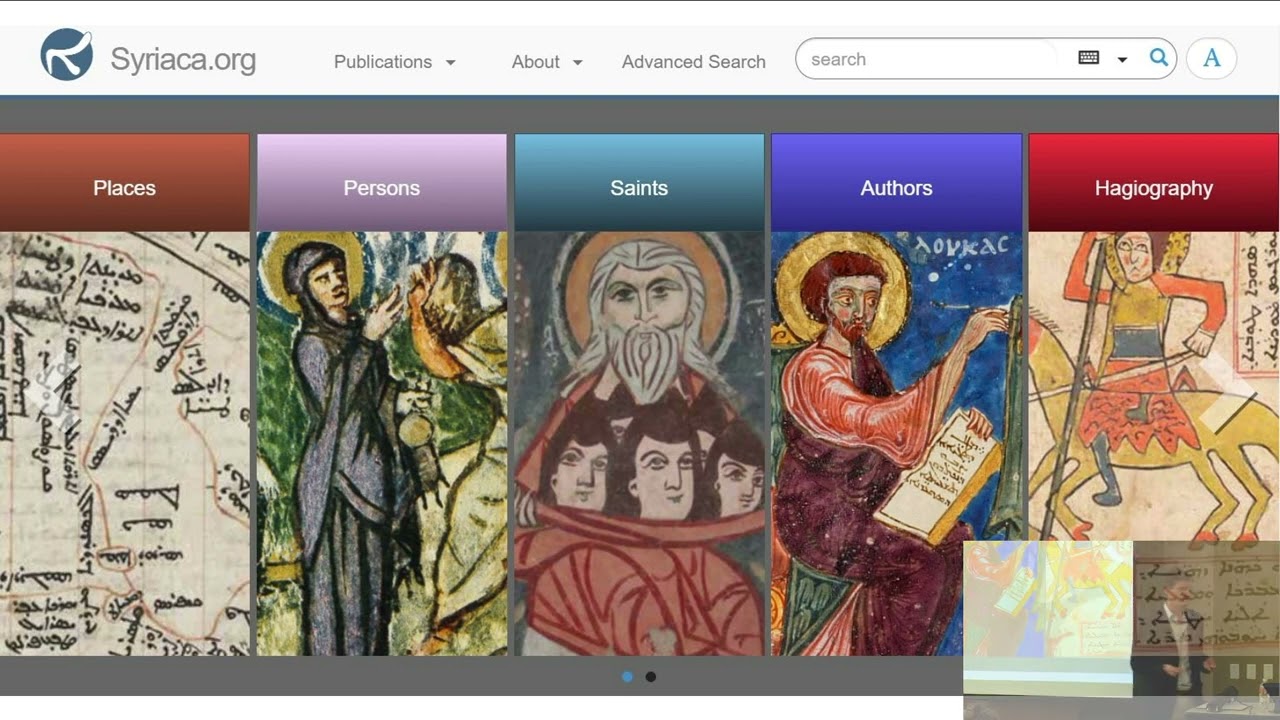1280x720 pixels.
Task: Open the Publications menu
Action: click(383, 62)
